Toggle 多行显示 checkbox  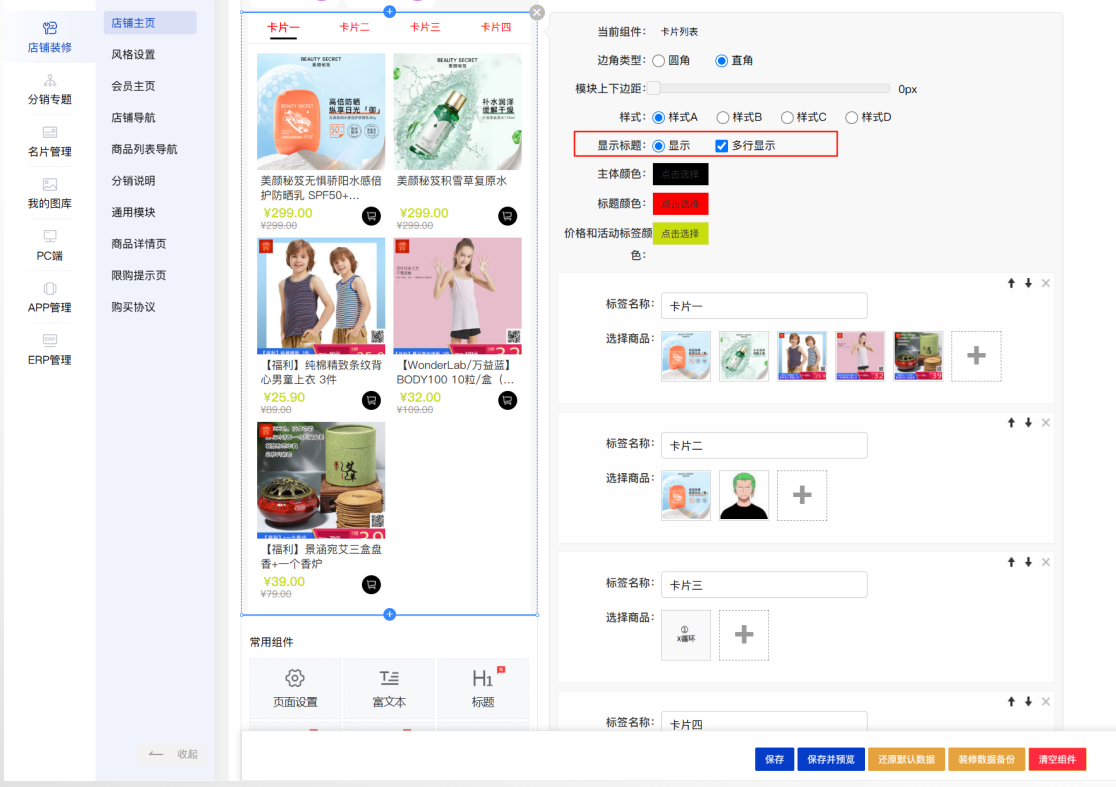pyautogui.click(x=722, y=146)
